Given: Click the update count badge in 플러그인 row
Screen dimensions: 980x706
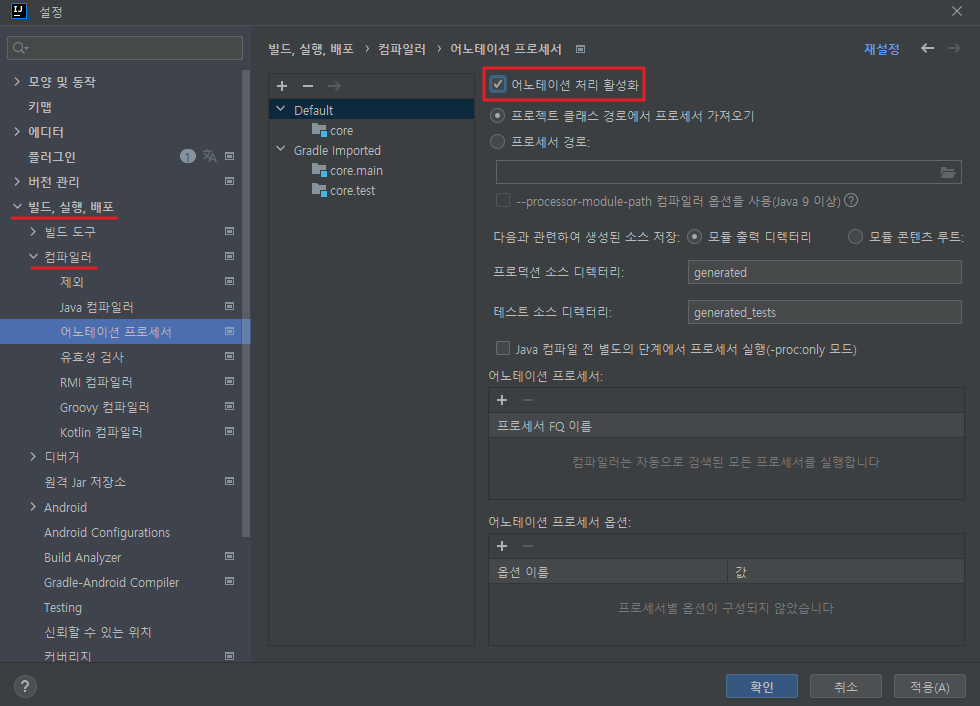Looking at the screenshot, I should (x=188, y=156).
